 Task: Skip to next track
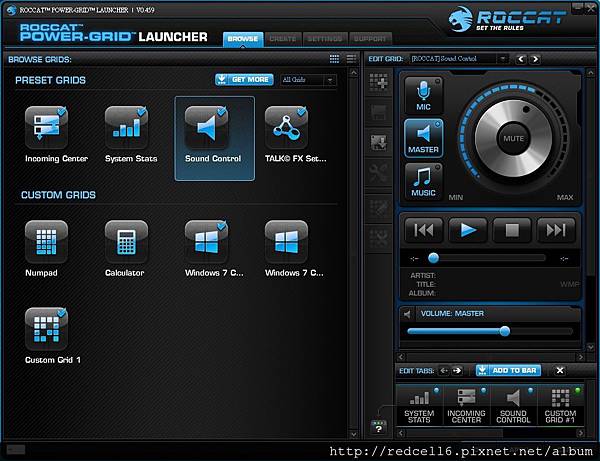pyautogui.click(x=556, y=230)
